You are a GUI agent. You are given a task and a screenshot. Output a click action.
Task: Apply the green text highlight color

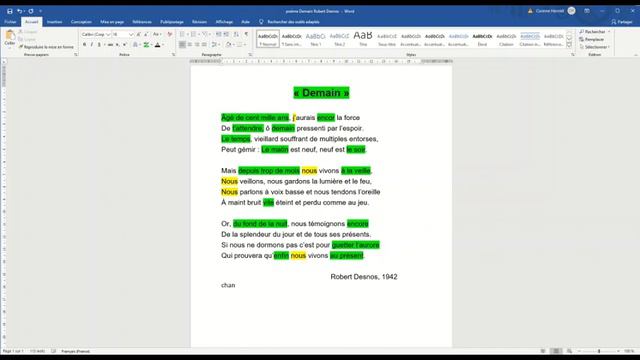point(146,44)
